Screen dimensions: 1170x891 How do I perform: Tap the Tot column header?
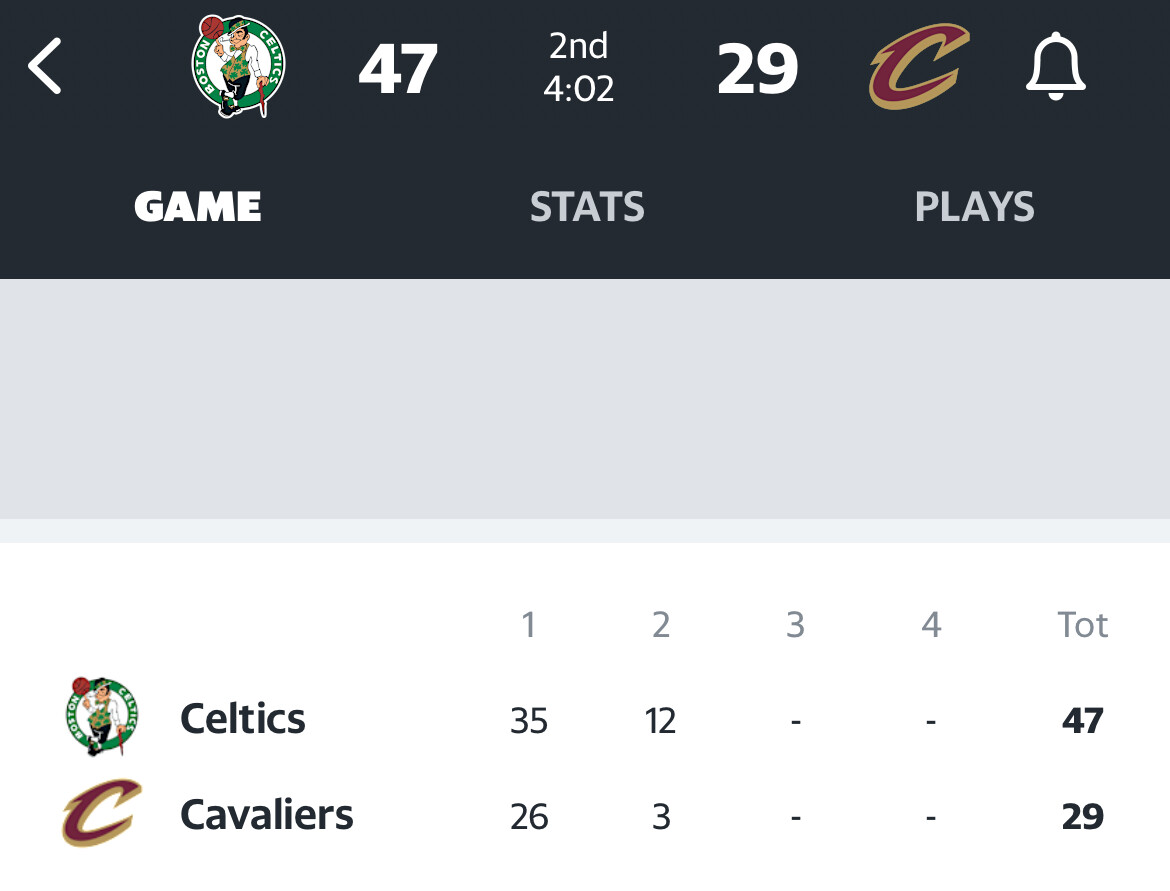pos(1082,625)
